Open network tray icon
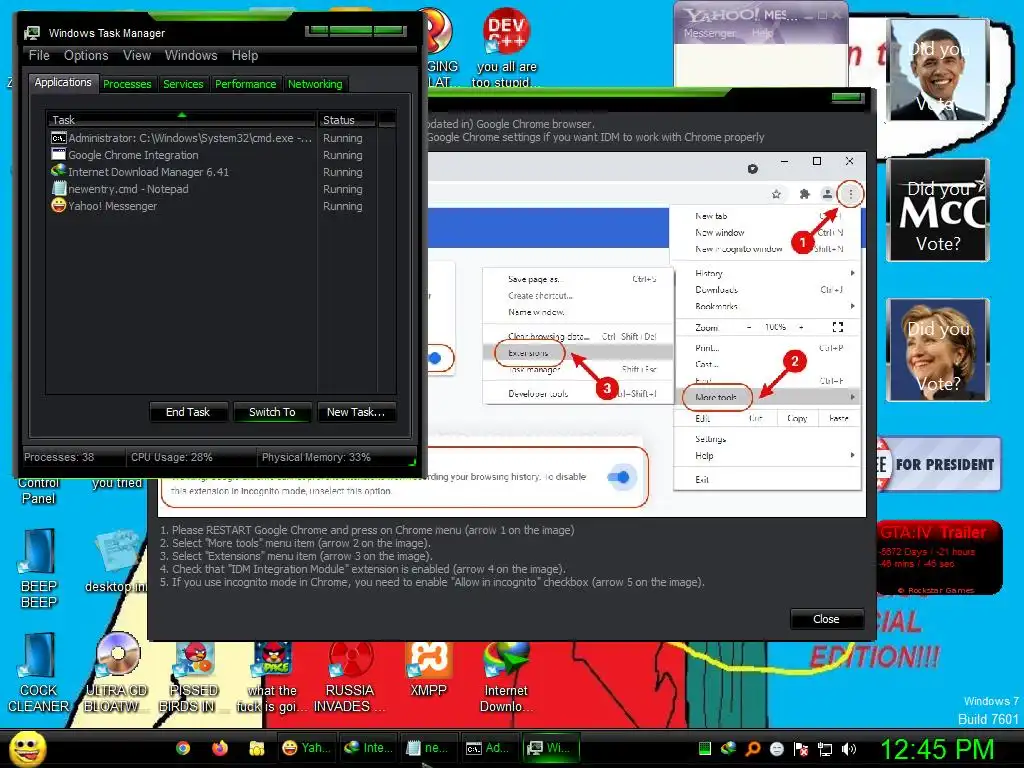 coord(825,749)
